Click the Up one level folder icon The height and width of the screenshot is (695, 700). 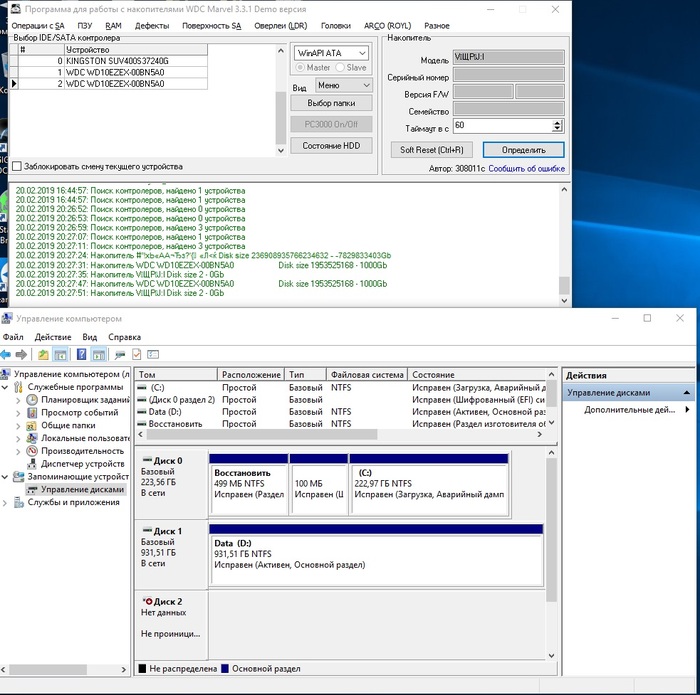43,354
